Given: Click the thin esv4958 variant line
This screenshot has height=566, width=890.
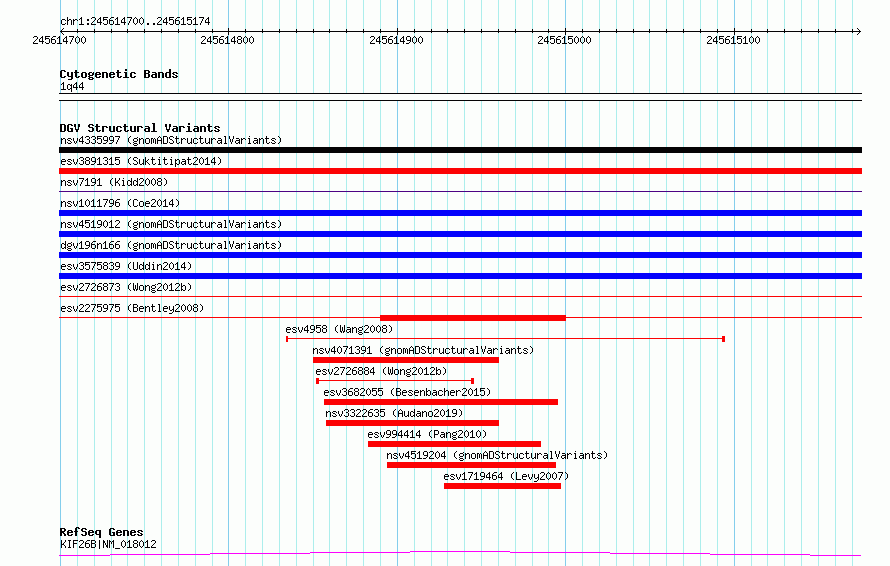Looking at the screenshot, I should pyautogui.click(x=505, y=339).
